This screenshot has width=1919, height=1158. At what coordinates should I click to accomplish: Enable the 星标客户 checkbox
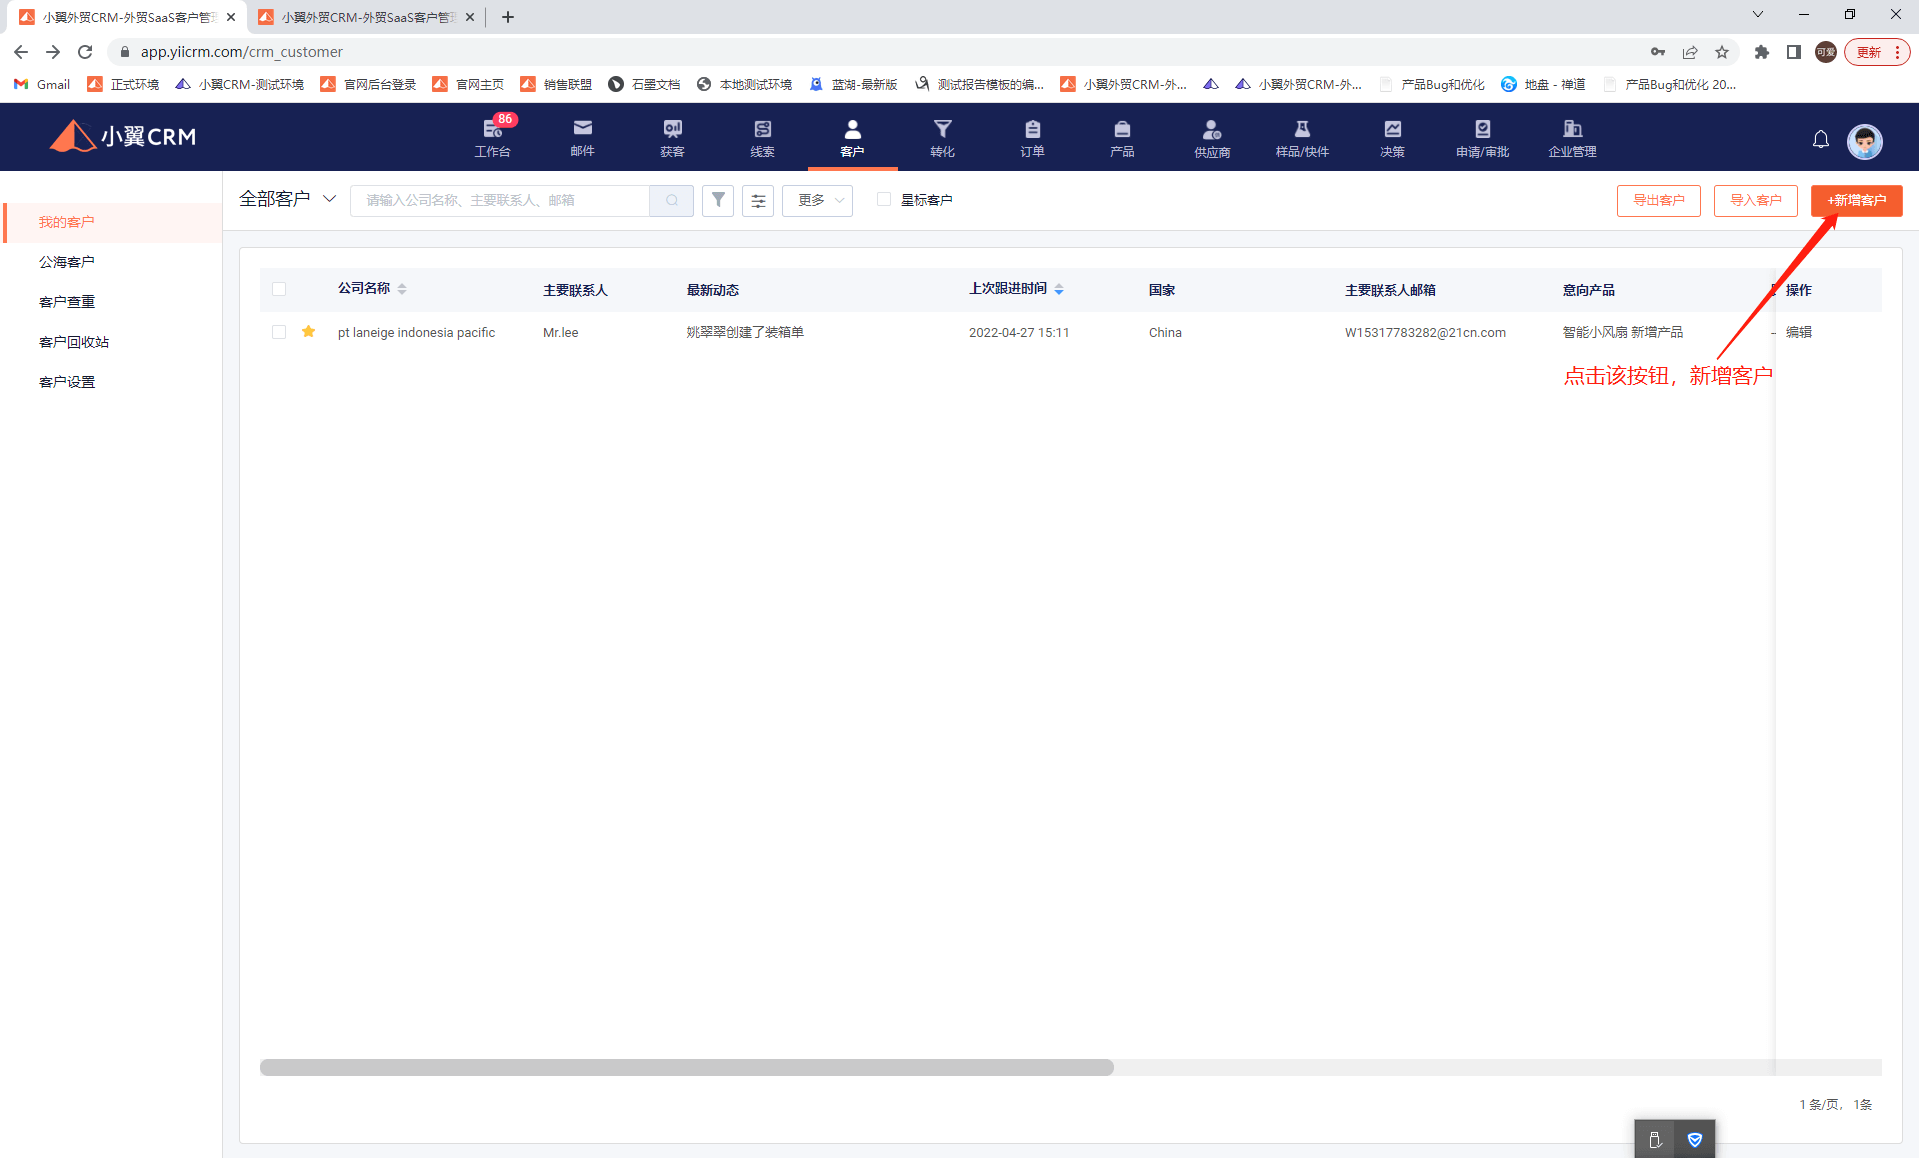pos(884,199)
